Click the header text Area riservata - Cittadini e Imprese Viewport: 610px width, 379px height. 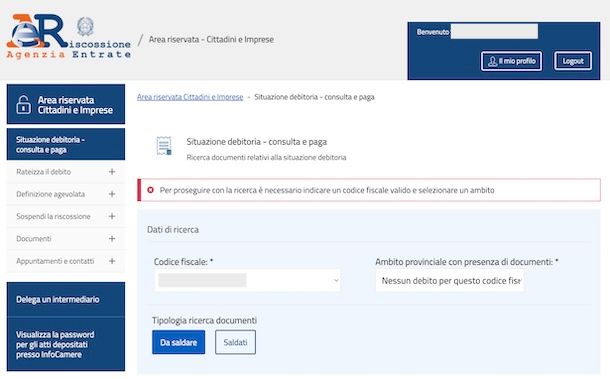pyautogui.click(x=211, y=39)
